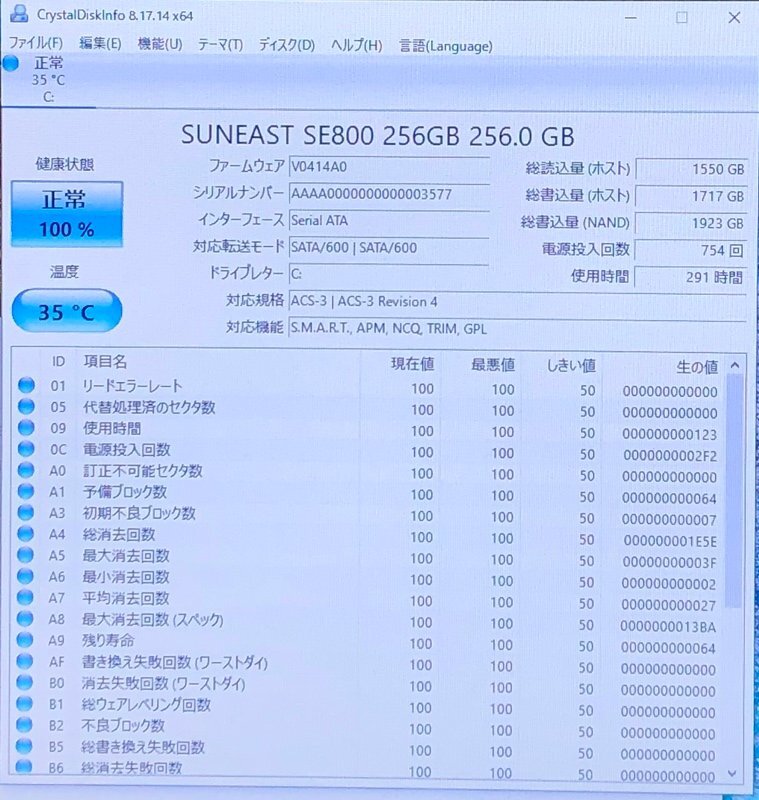The width and height of the screenshot is (759, 800).
Task: Select the 総消去回数 attribute name
Action: [119, 534]
